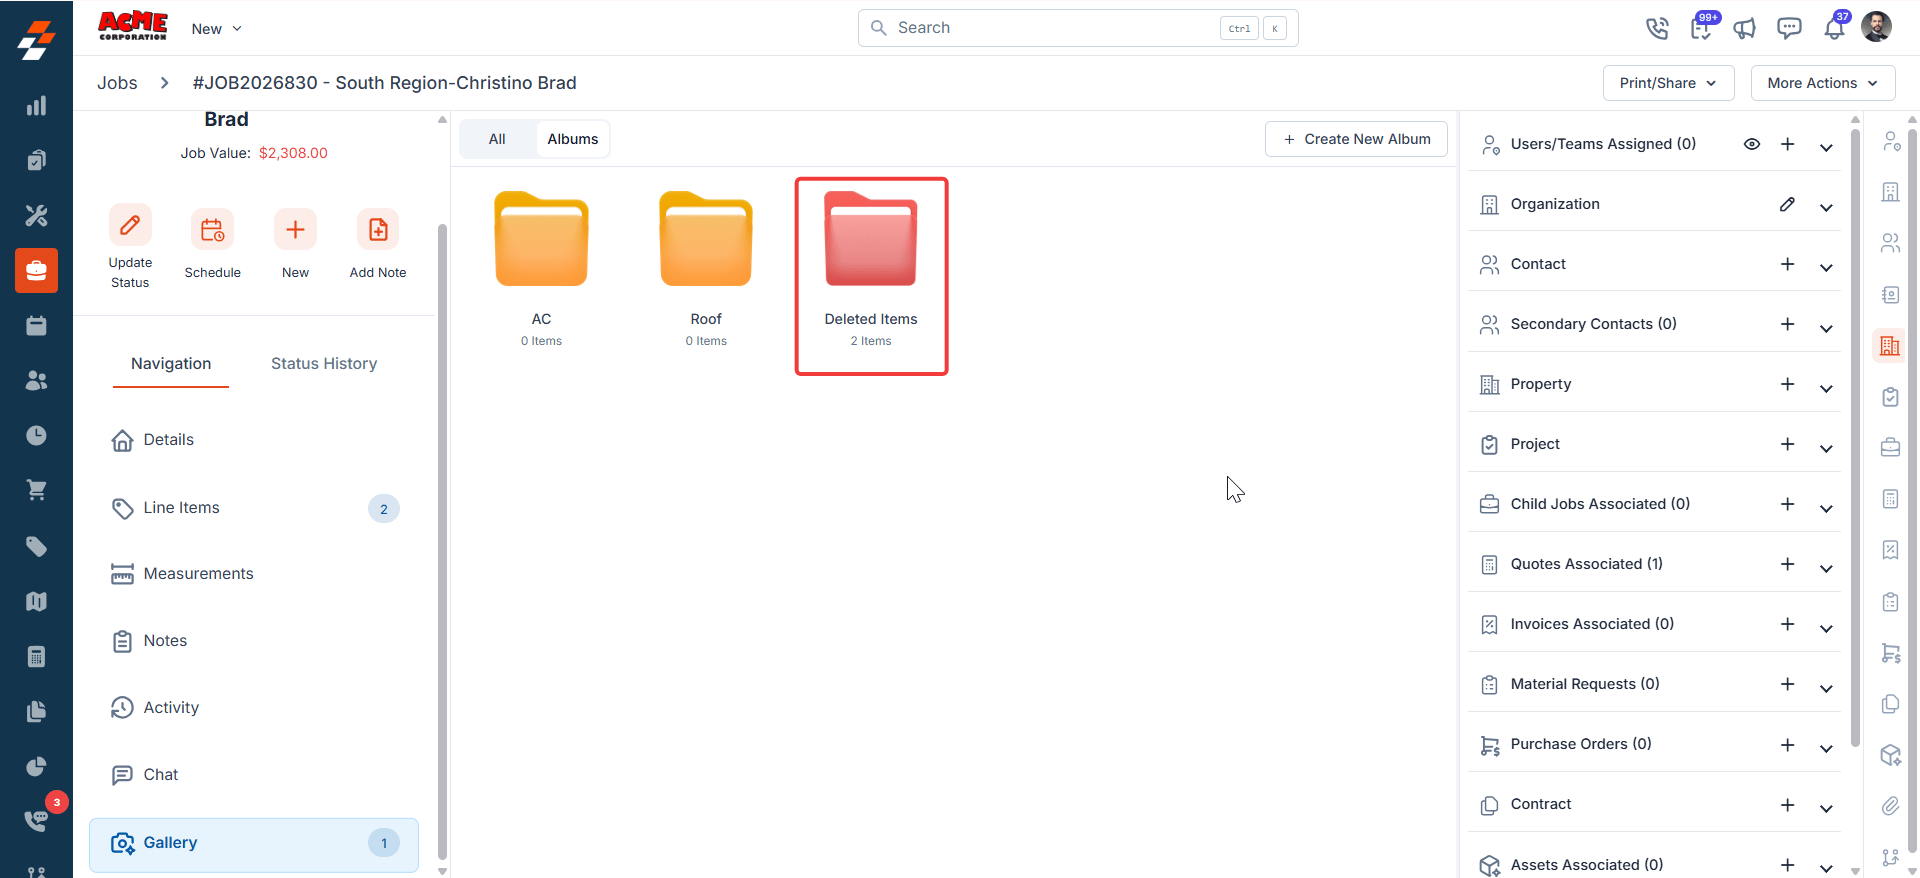Open the map sidebar icon

point(36,601)
